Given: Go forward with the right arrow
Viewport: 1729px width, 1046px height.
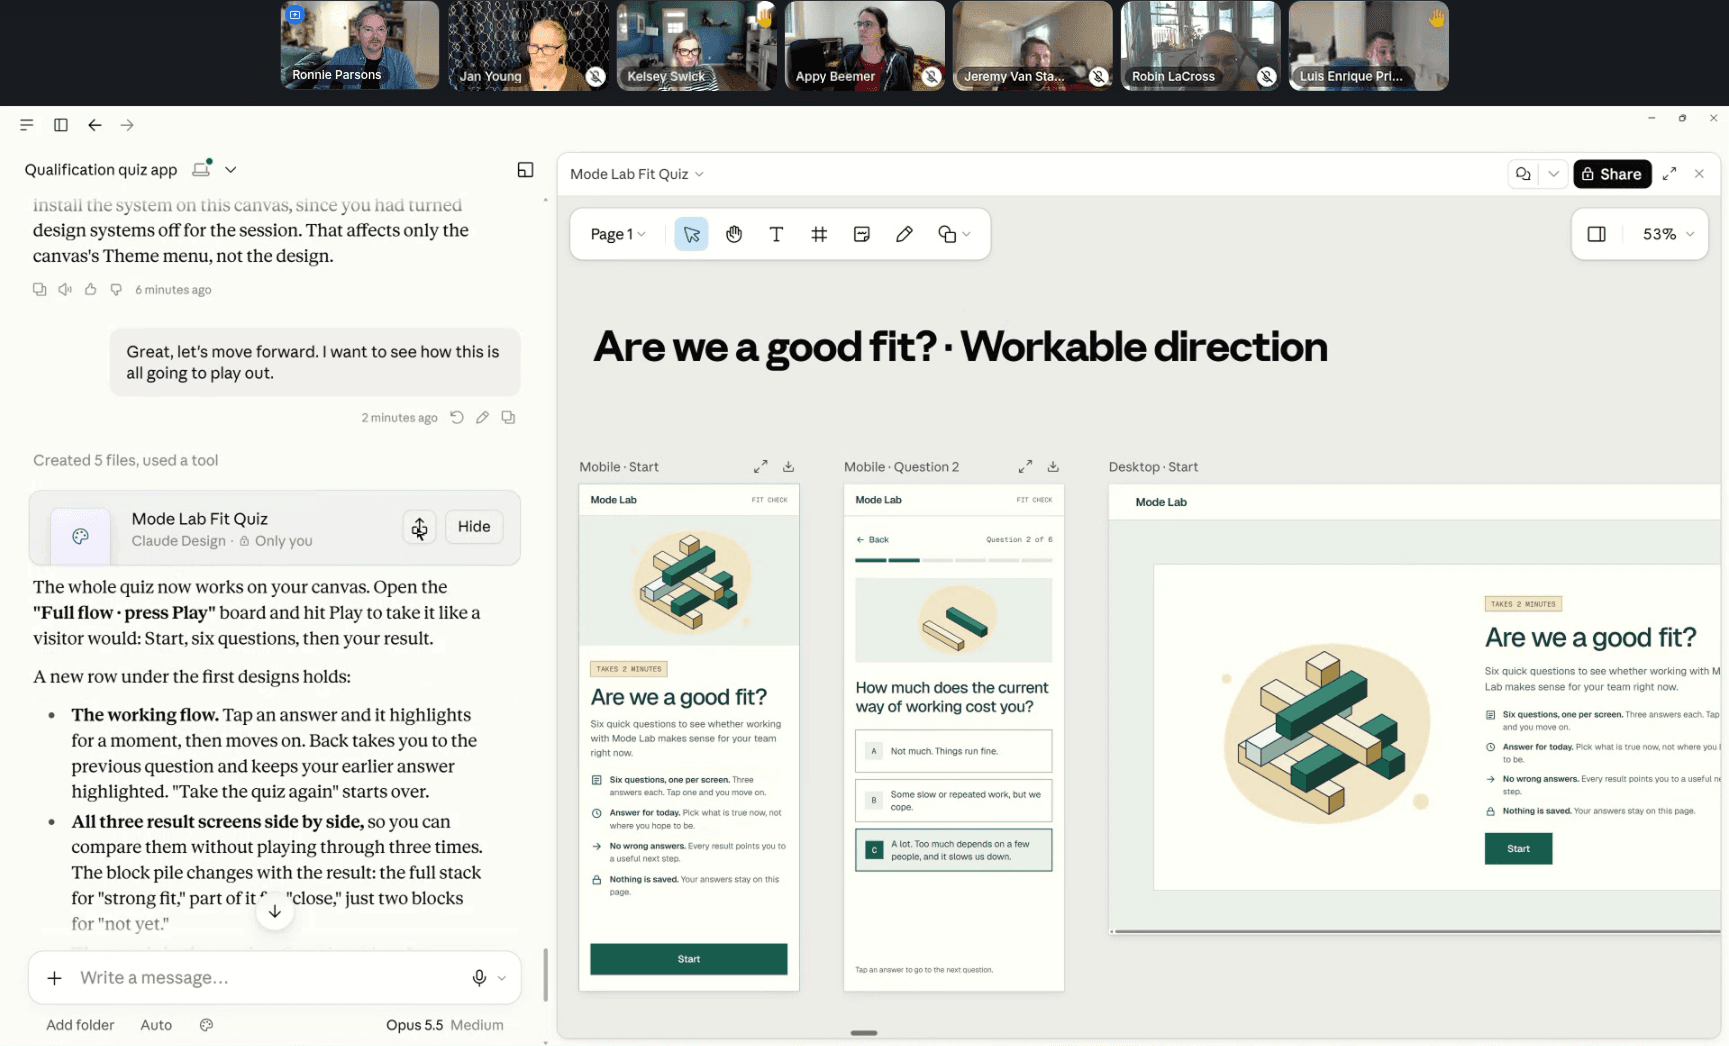Looking at the screenshot, I should 127,125.
